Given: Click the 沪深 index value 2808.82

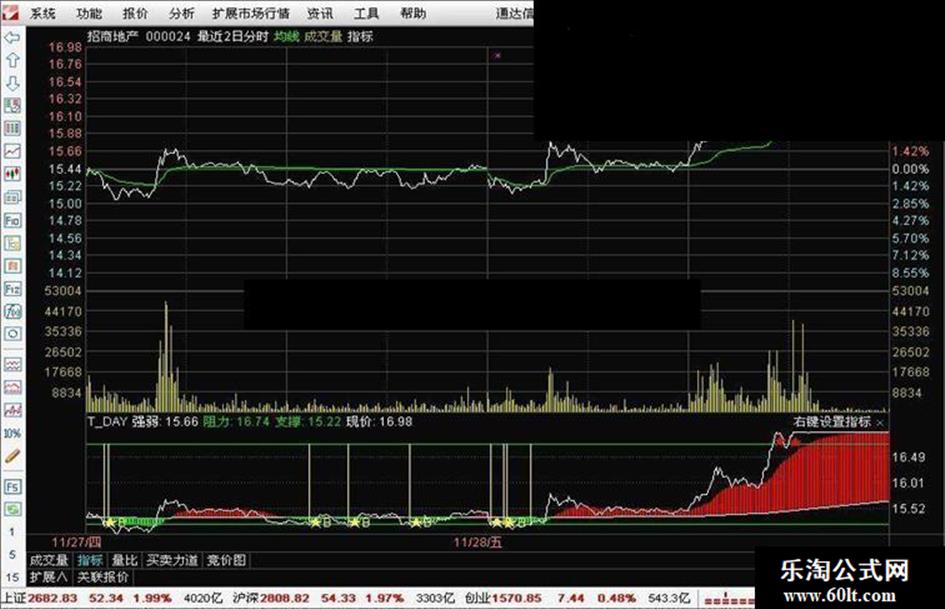Looking at the screenshot, I should tap(285, 598).
